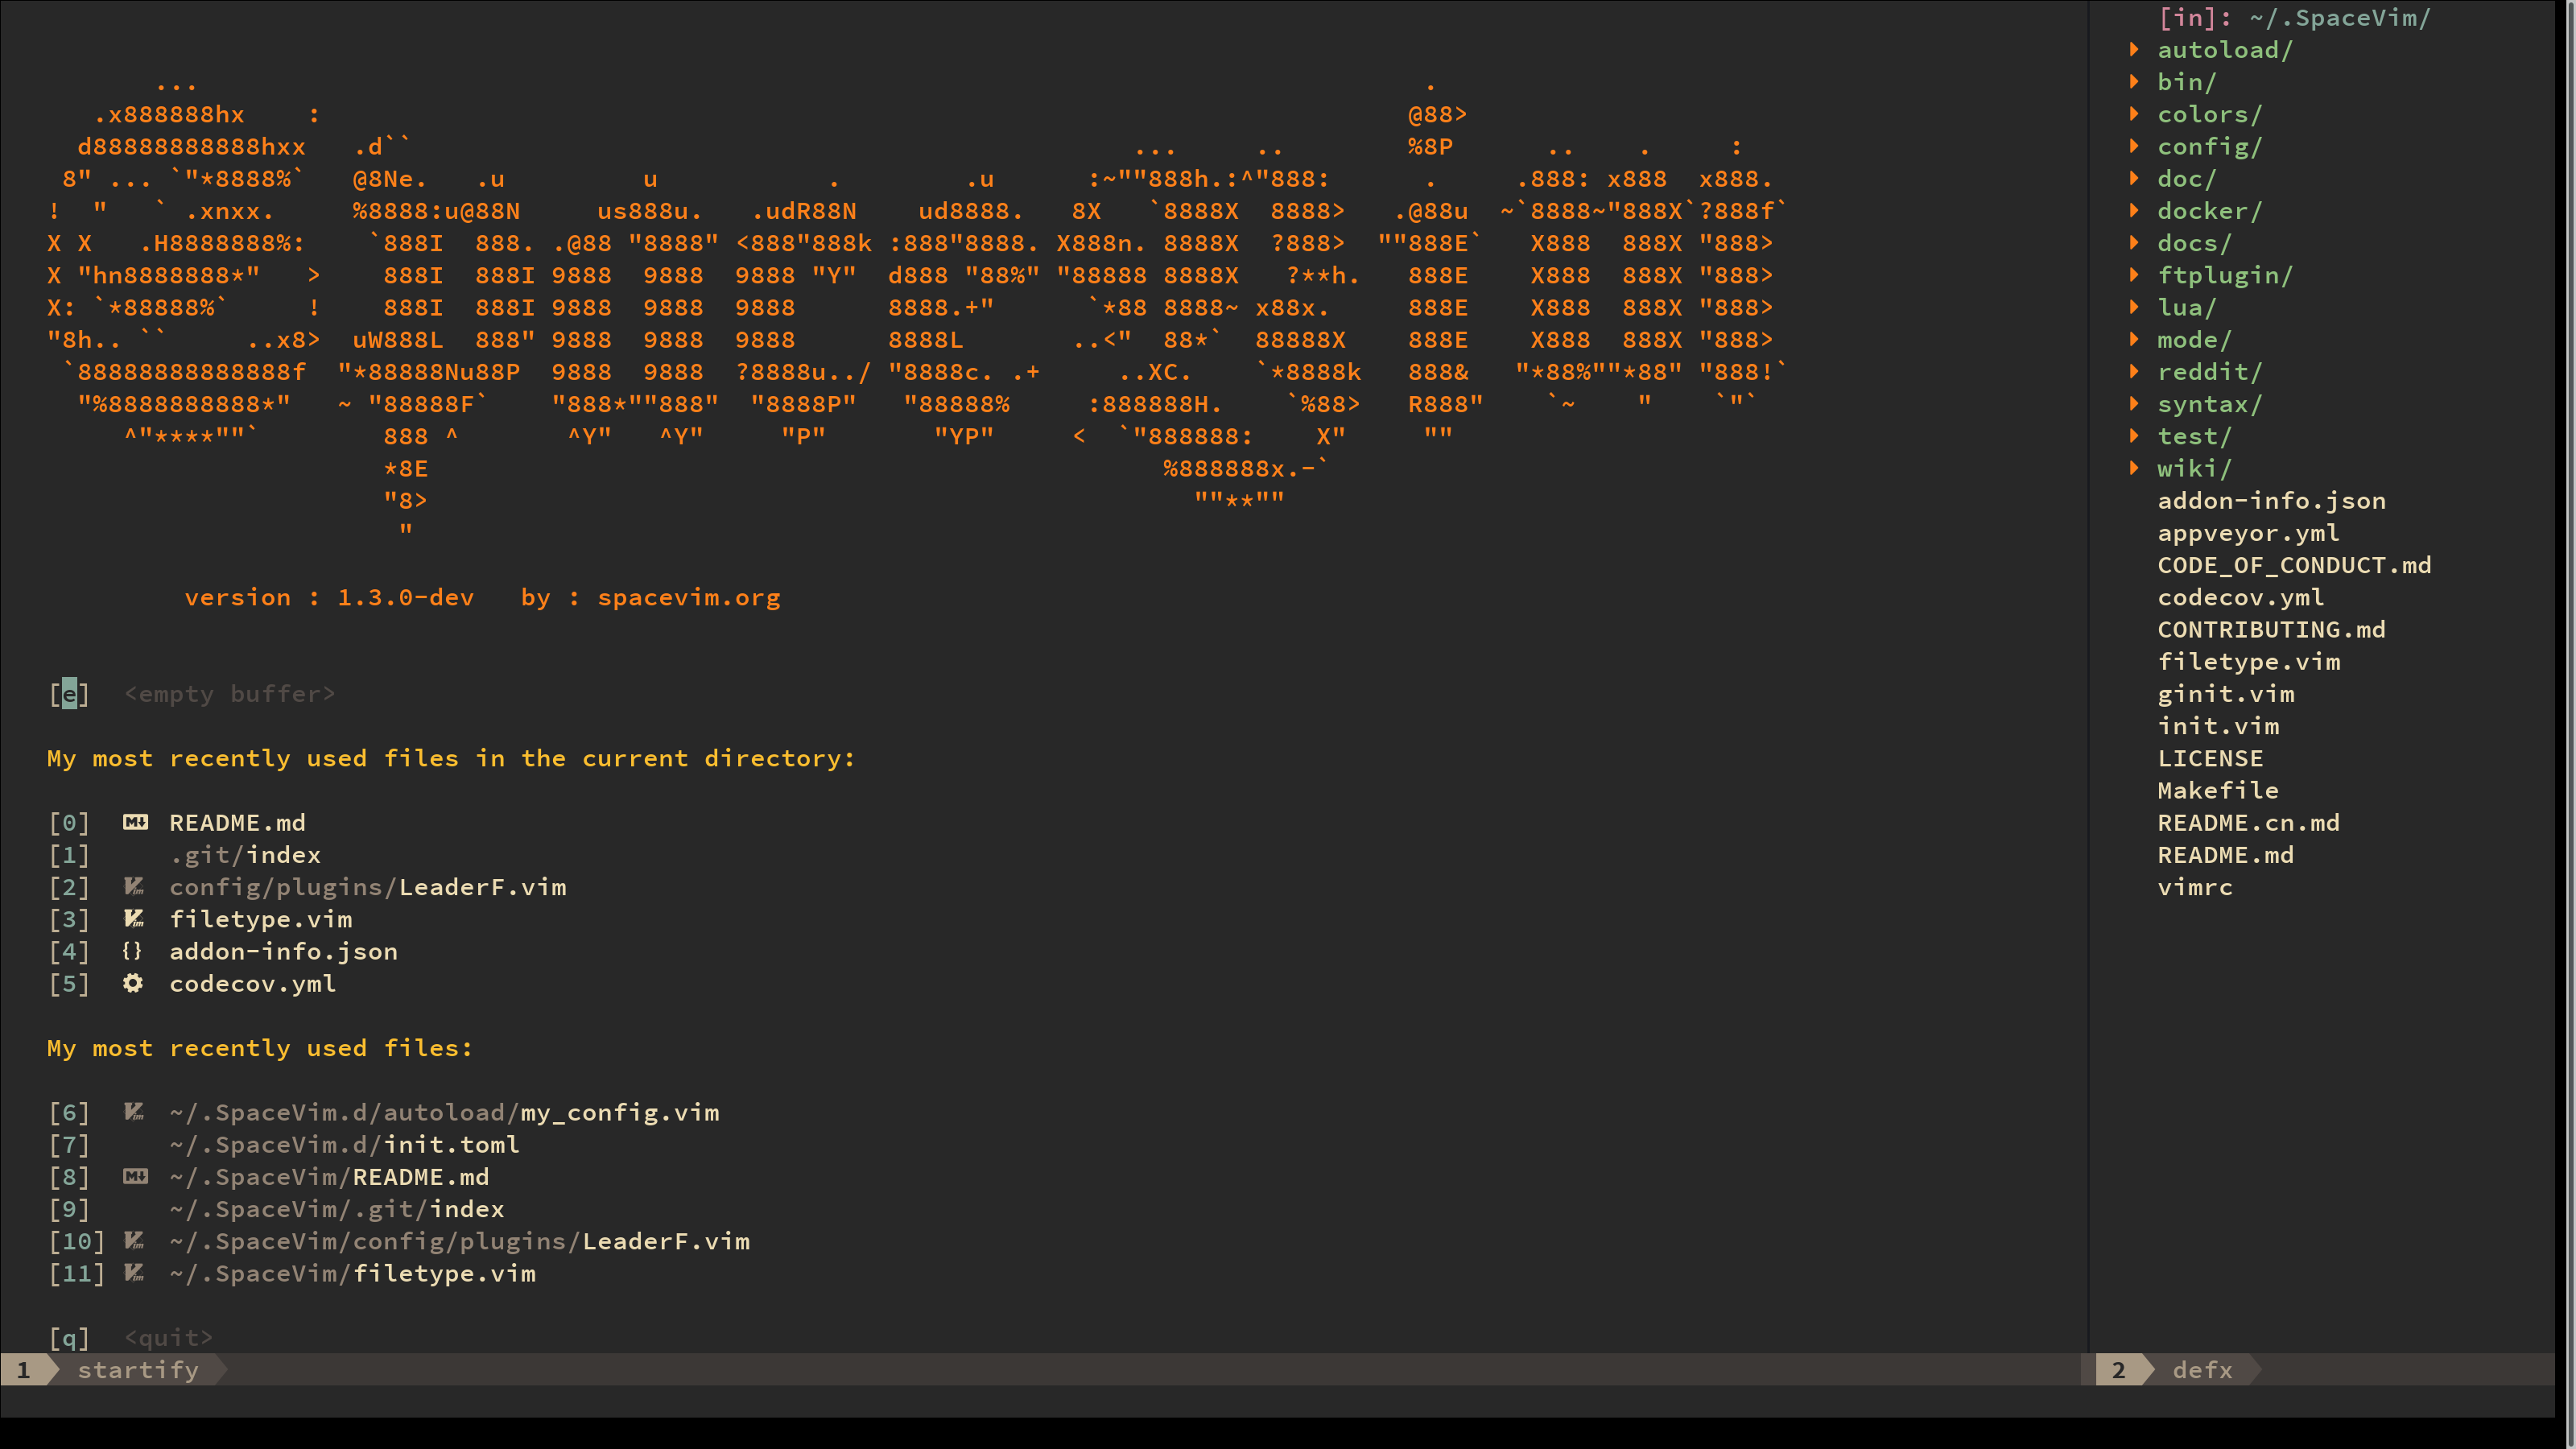Screen dimensions: 2576x1449
Task: Select the startify statusline tab
Action: pos(138,1369)
